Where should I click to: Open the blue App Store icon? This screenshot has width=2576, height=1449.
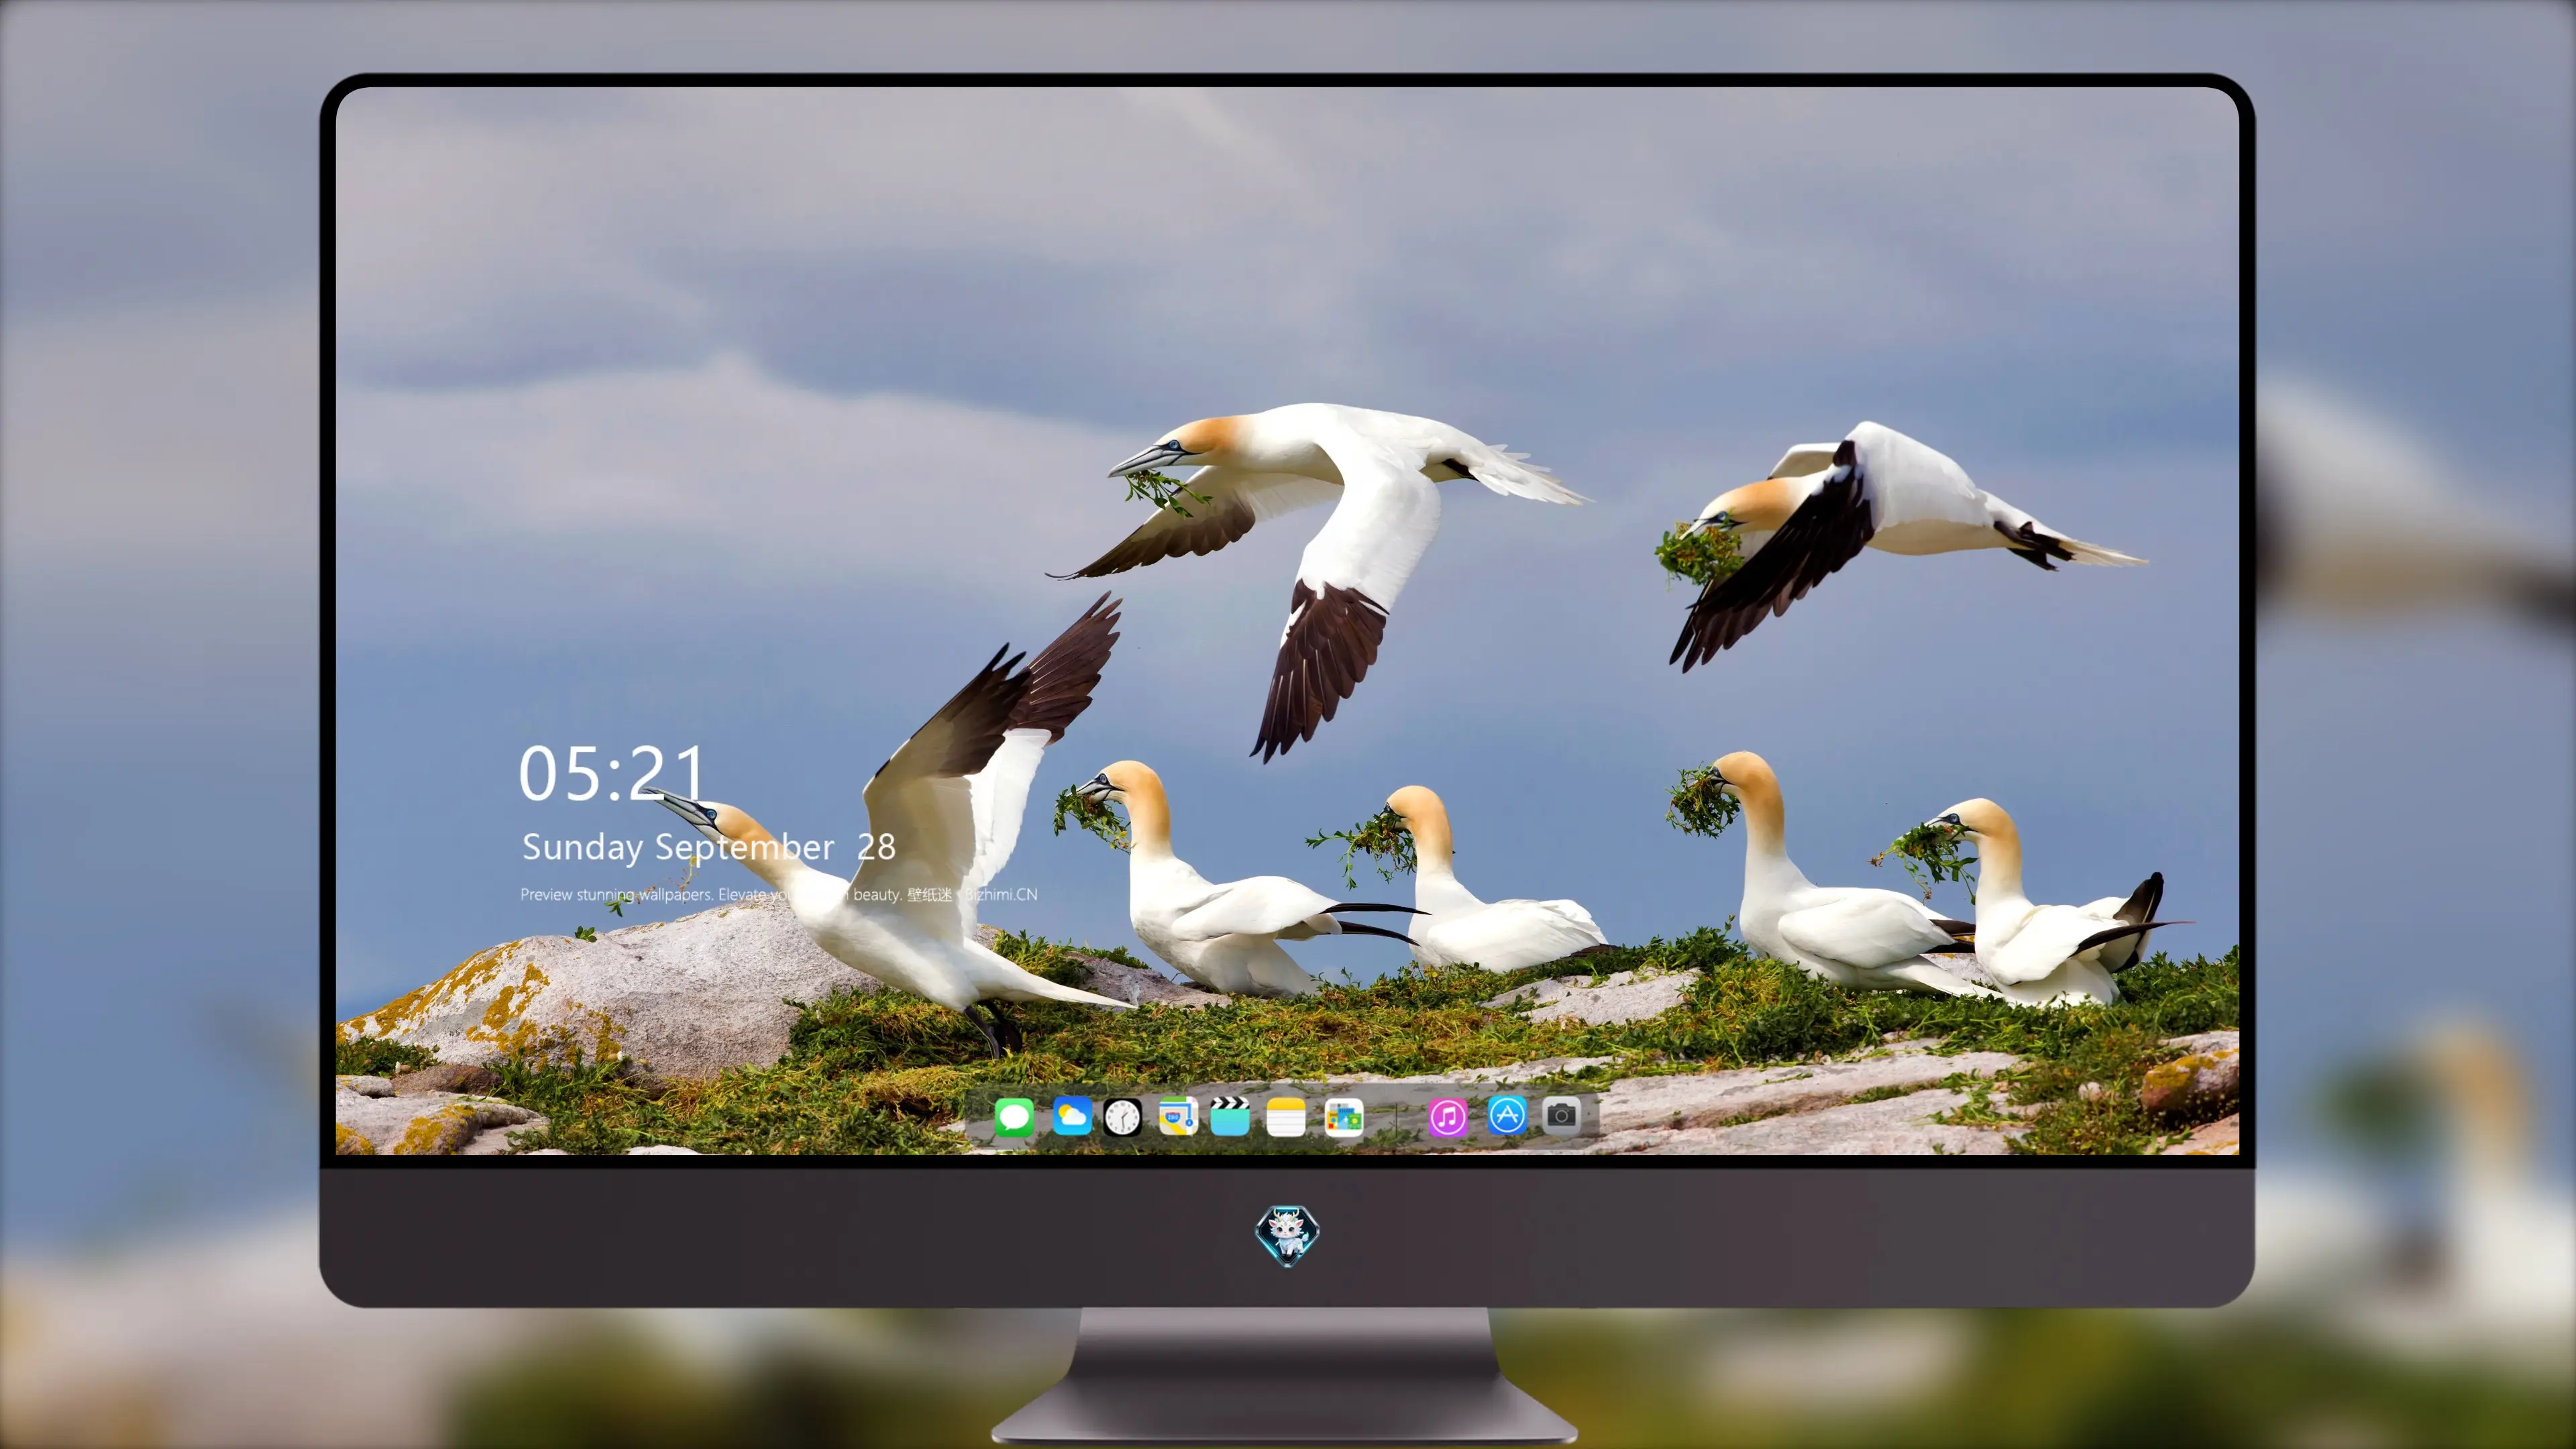pos(1507,1115)
